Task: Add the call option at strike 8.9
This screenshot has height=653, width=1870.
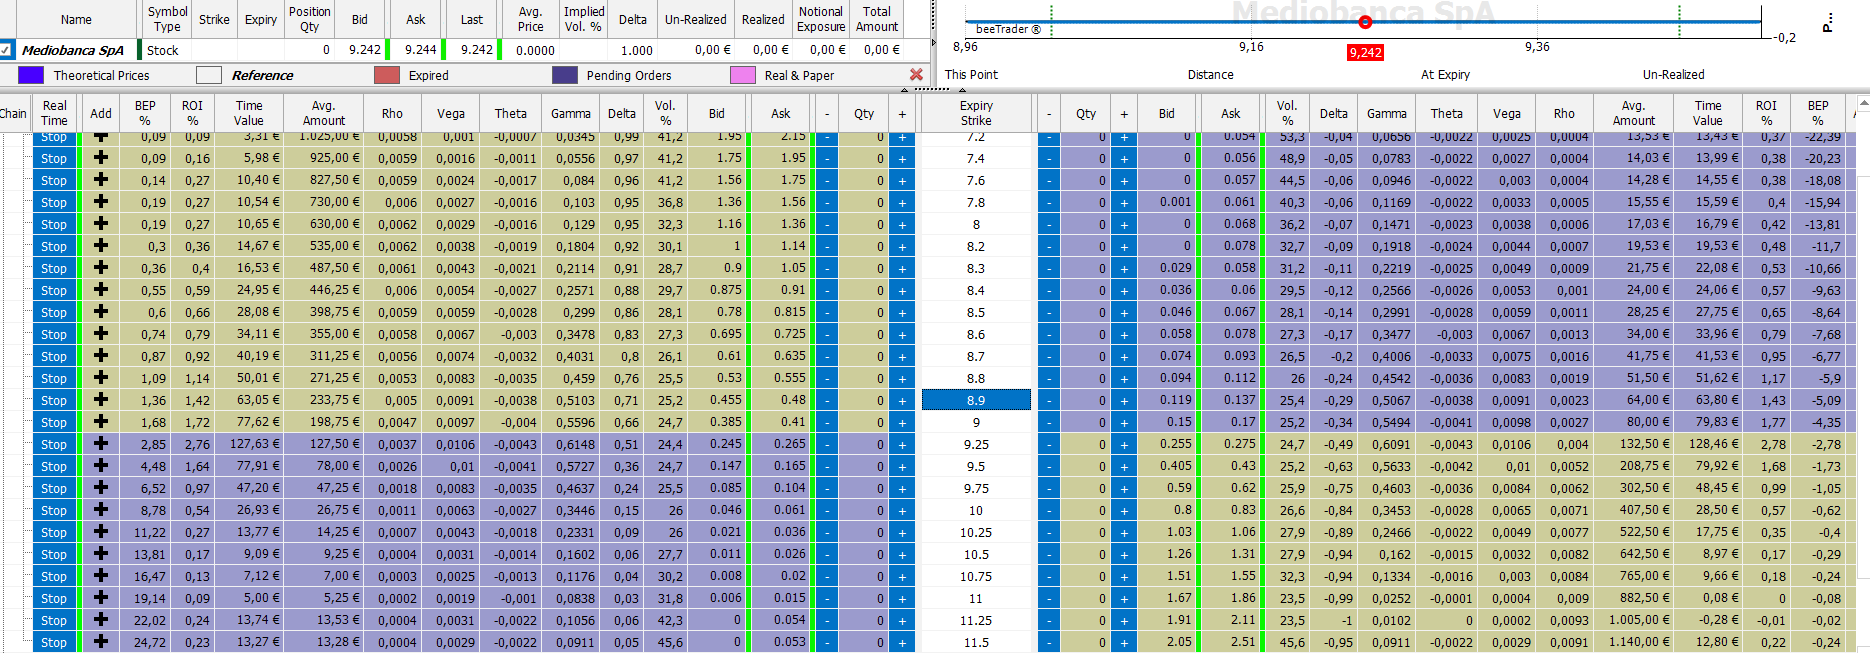Action: coord(100,400)
